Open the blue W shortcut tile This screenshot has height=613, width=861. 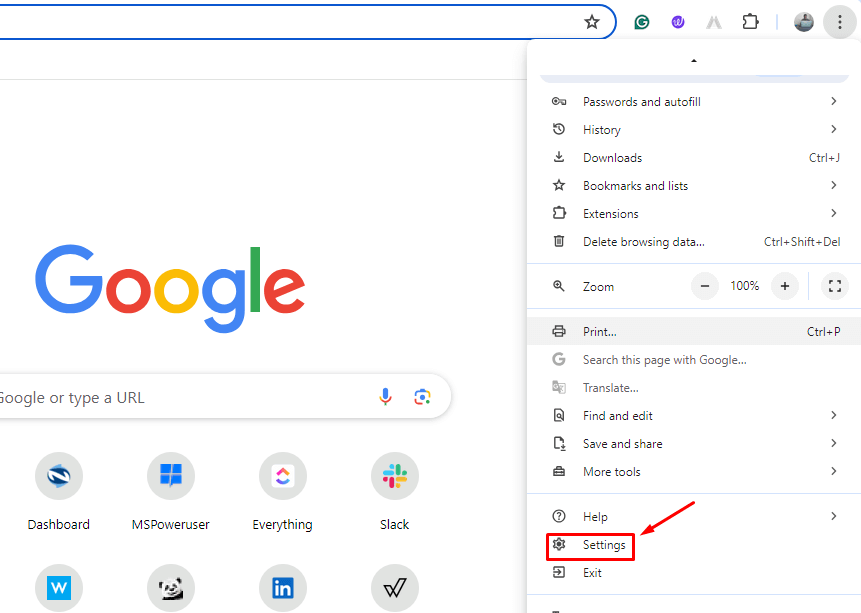coord(59,588)
